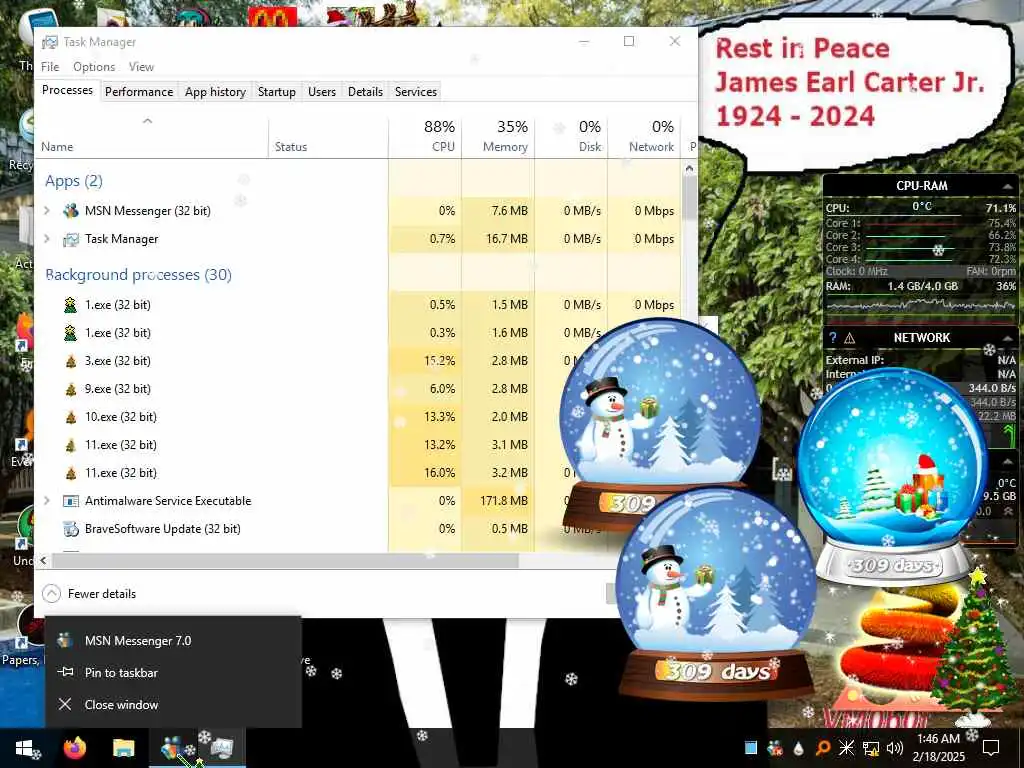The image size is (1024, 768).
Task: Click the snowflake tray icon
Action: tap(846, 748)
